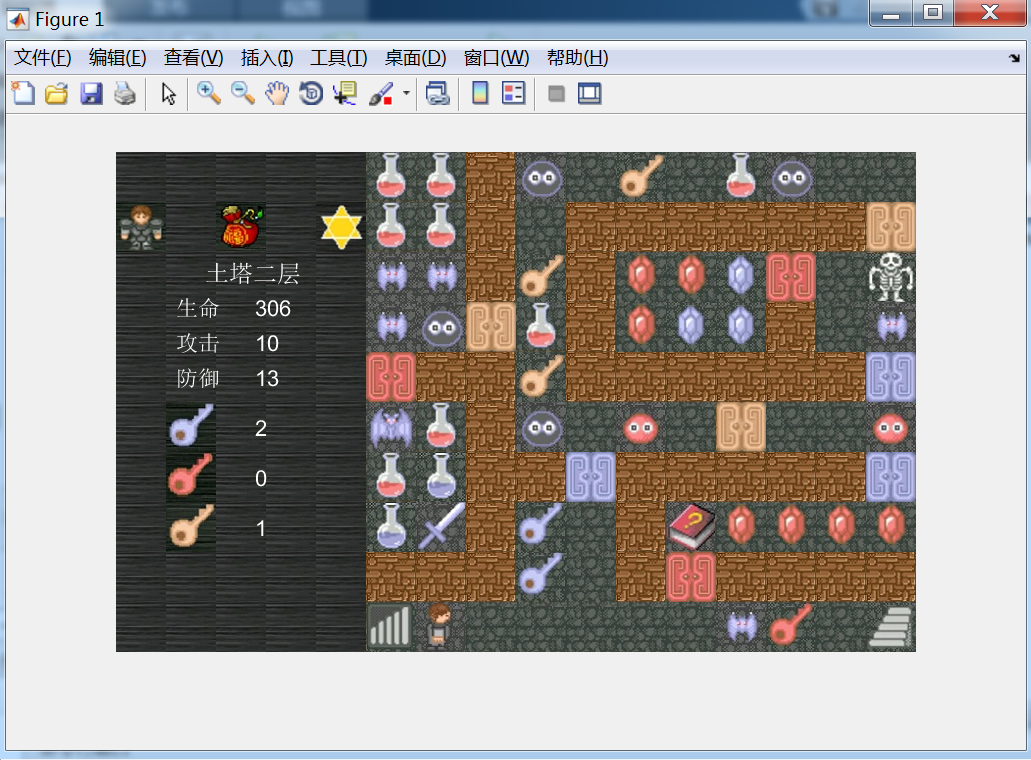The image size is (1031, 760).
Task: Open the 帮助(H) menu
Action: [577, 58]
